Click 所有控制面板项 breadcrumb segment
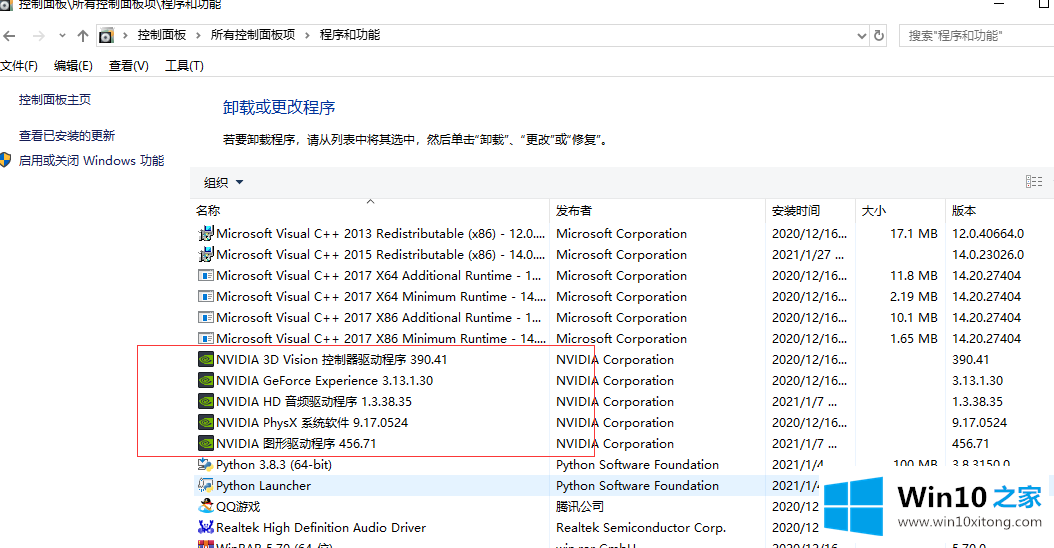The width and height of the screenshot is (1054, 548). click(253, 35)
